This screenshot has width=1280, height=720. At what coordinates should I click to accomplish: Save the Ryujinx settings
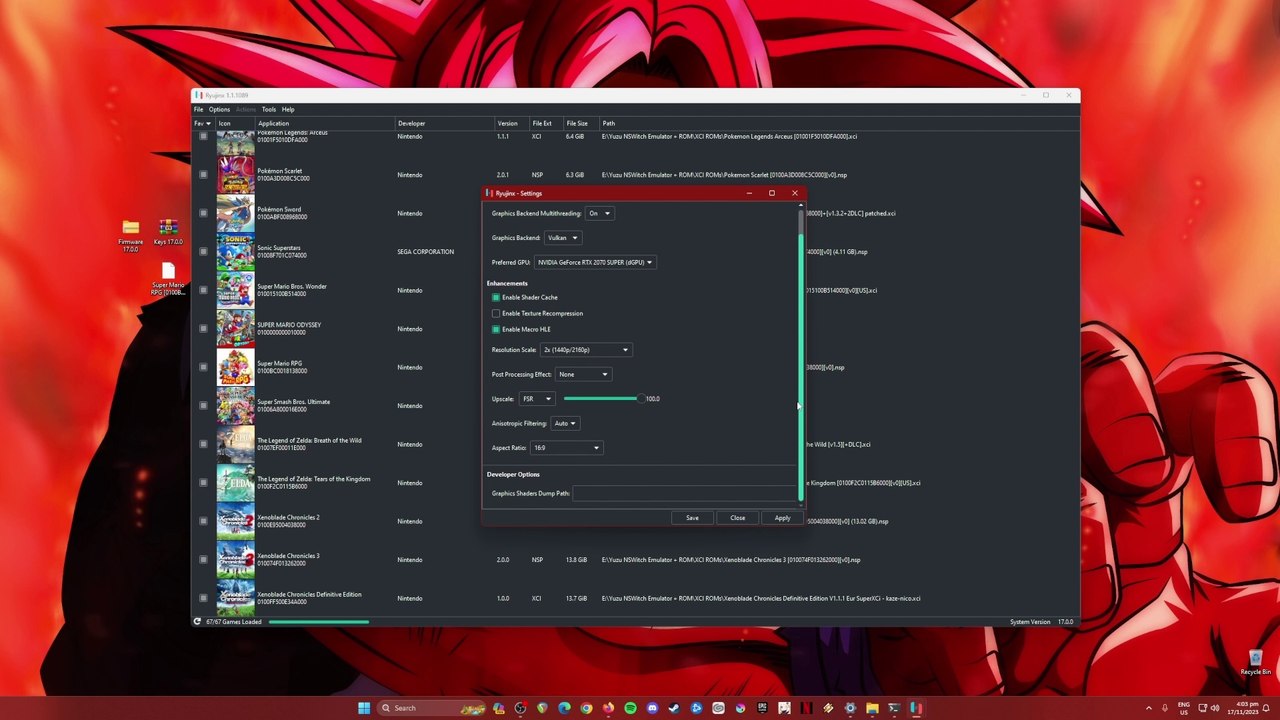(x=692, y=518)
